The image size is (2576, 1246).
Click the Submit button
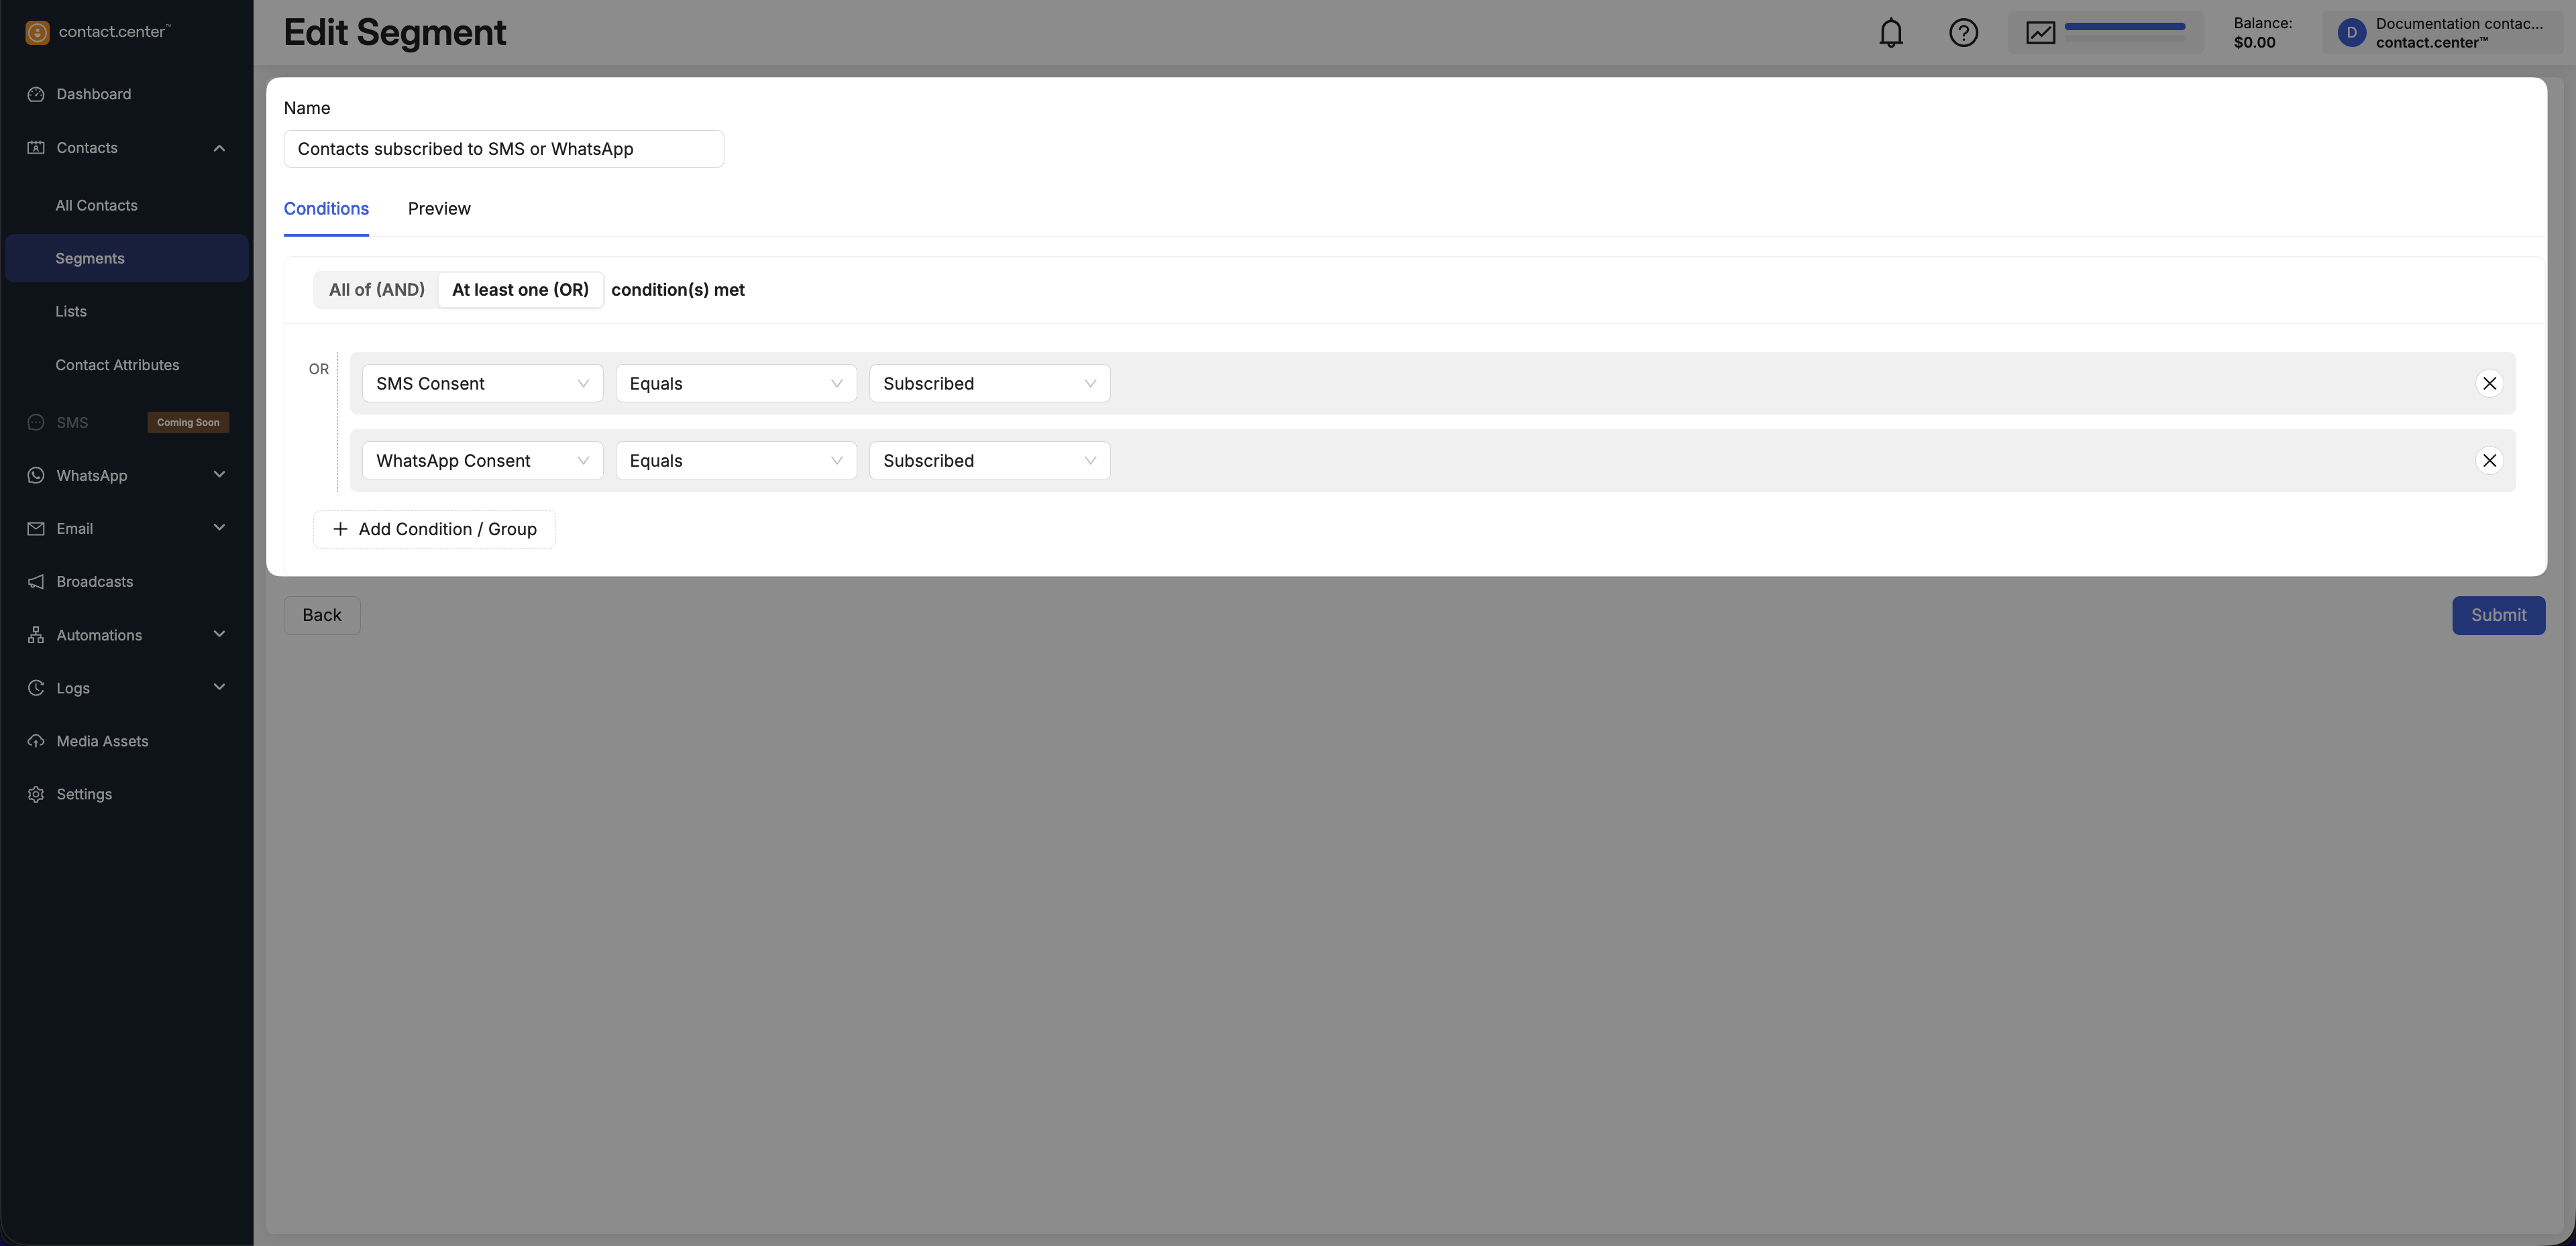[2497, 616]
